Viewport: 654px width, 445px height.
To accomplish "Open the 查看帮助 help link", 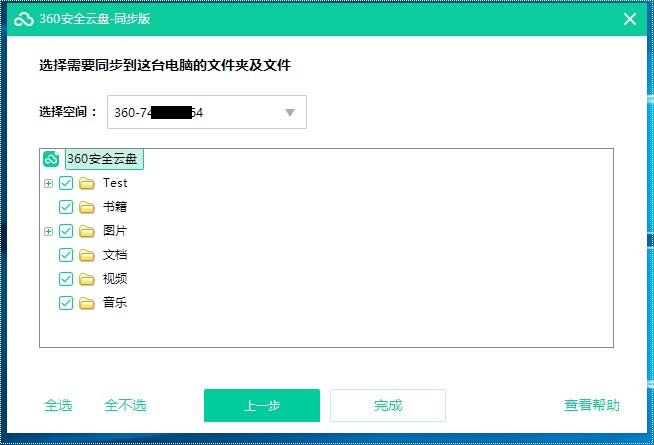I will click(x=592, y=405).
